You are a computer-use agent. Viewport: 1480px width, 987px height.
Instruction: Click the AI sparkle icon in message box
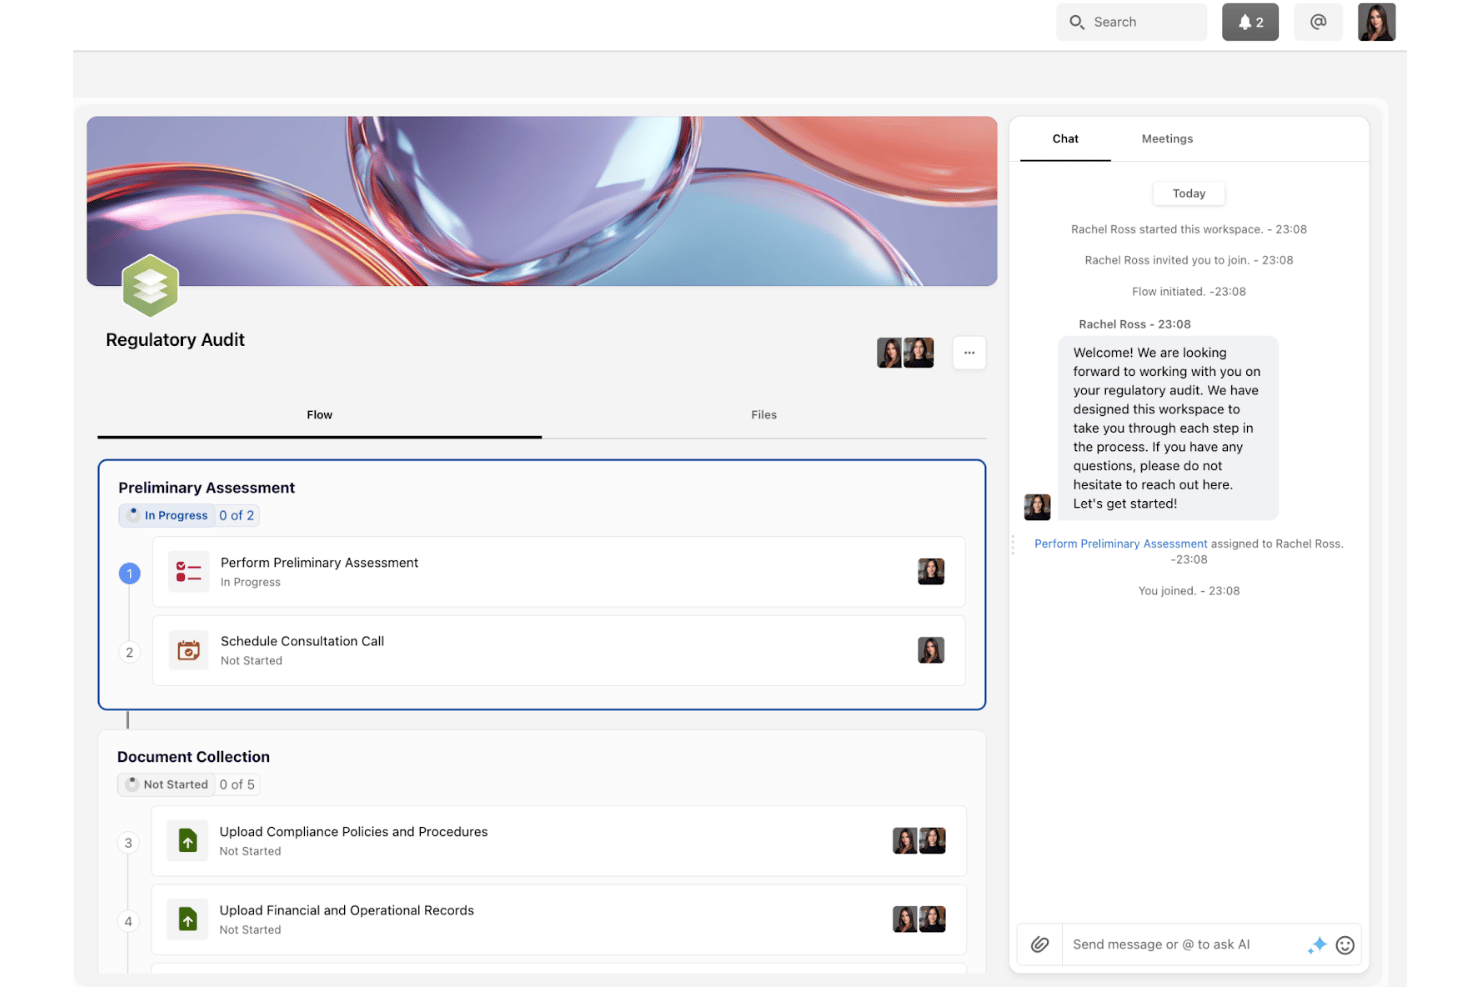pos(1317,945)
